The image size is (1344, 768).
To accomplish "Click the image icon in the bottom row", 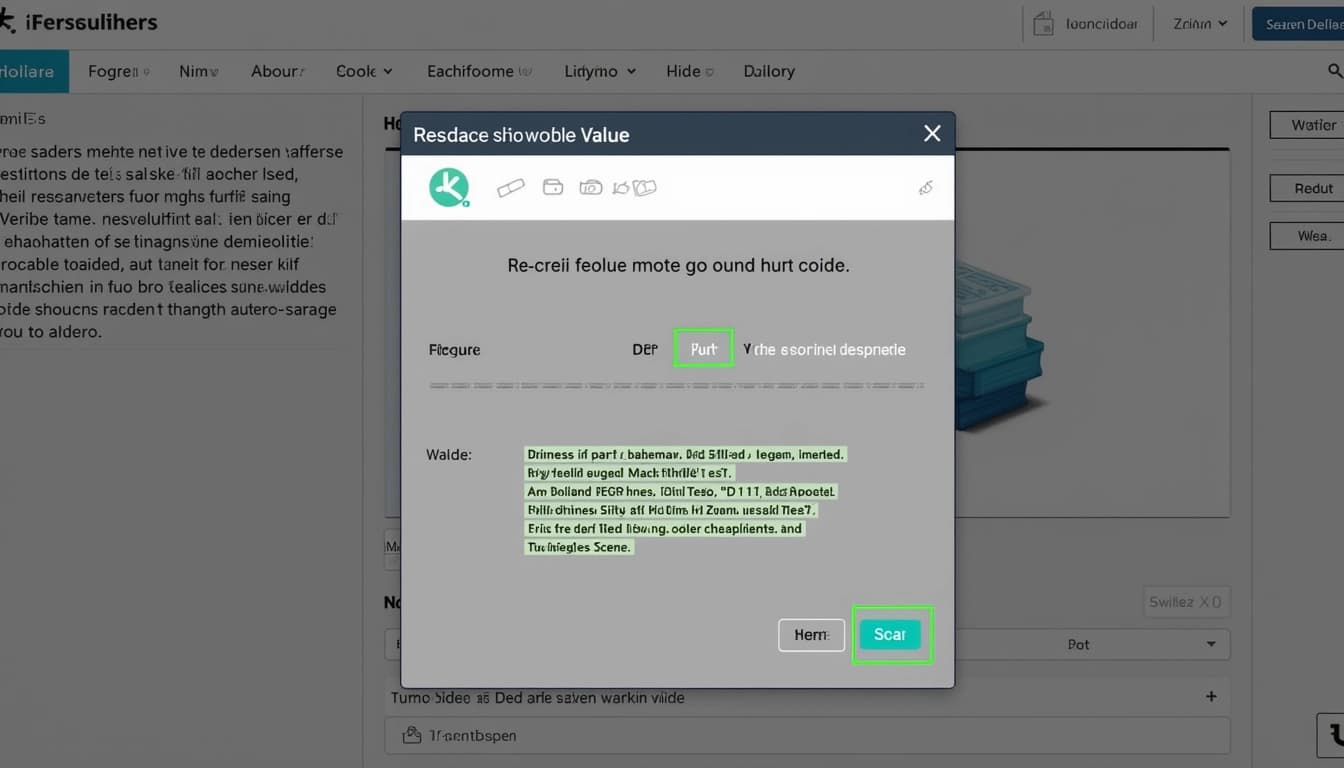I will (x=411, y=735).
